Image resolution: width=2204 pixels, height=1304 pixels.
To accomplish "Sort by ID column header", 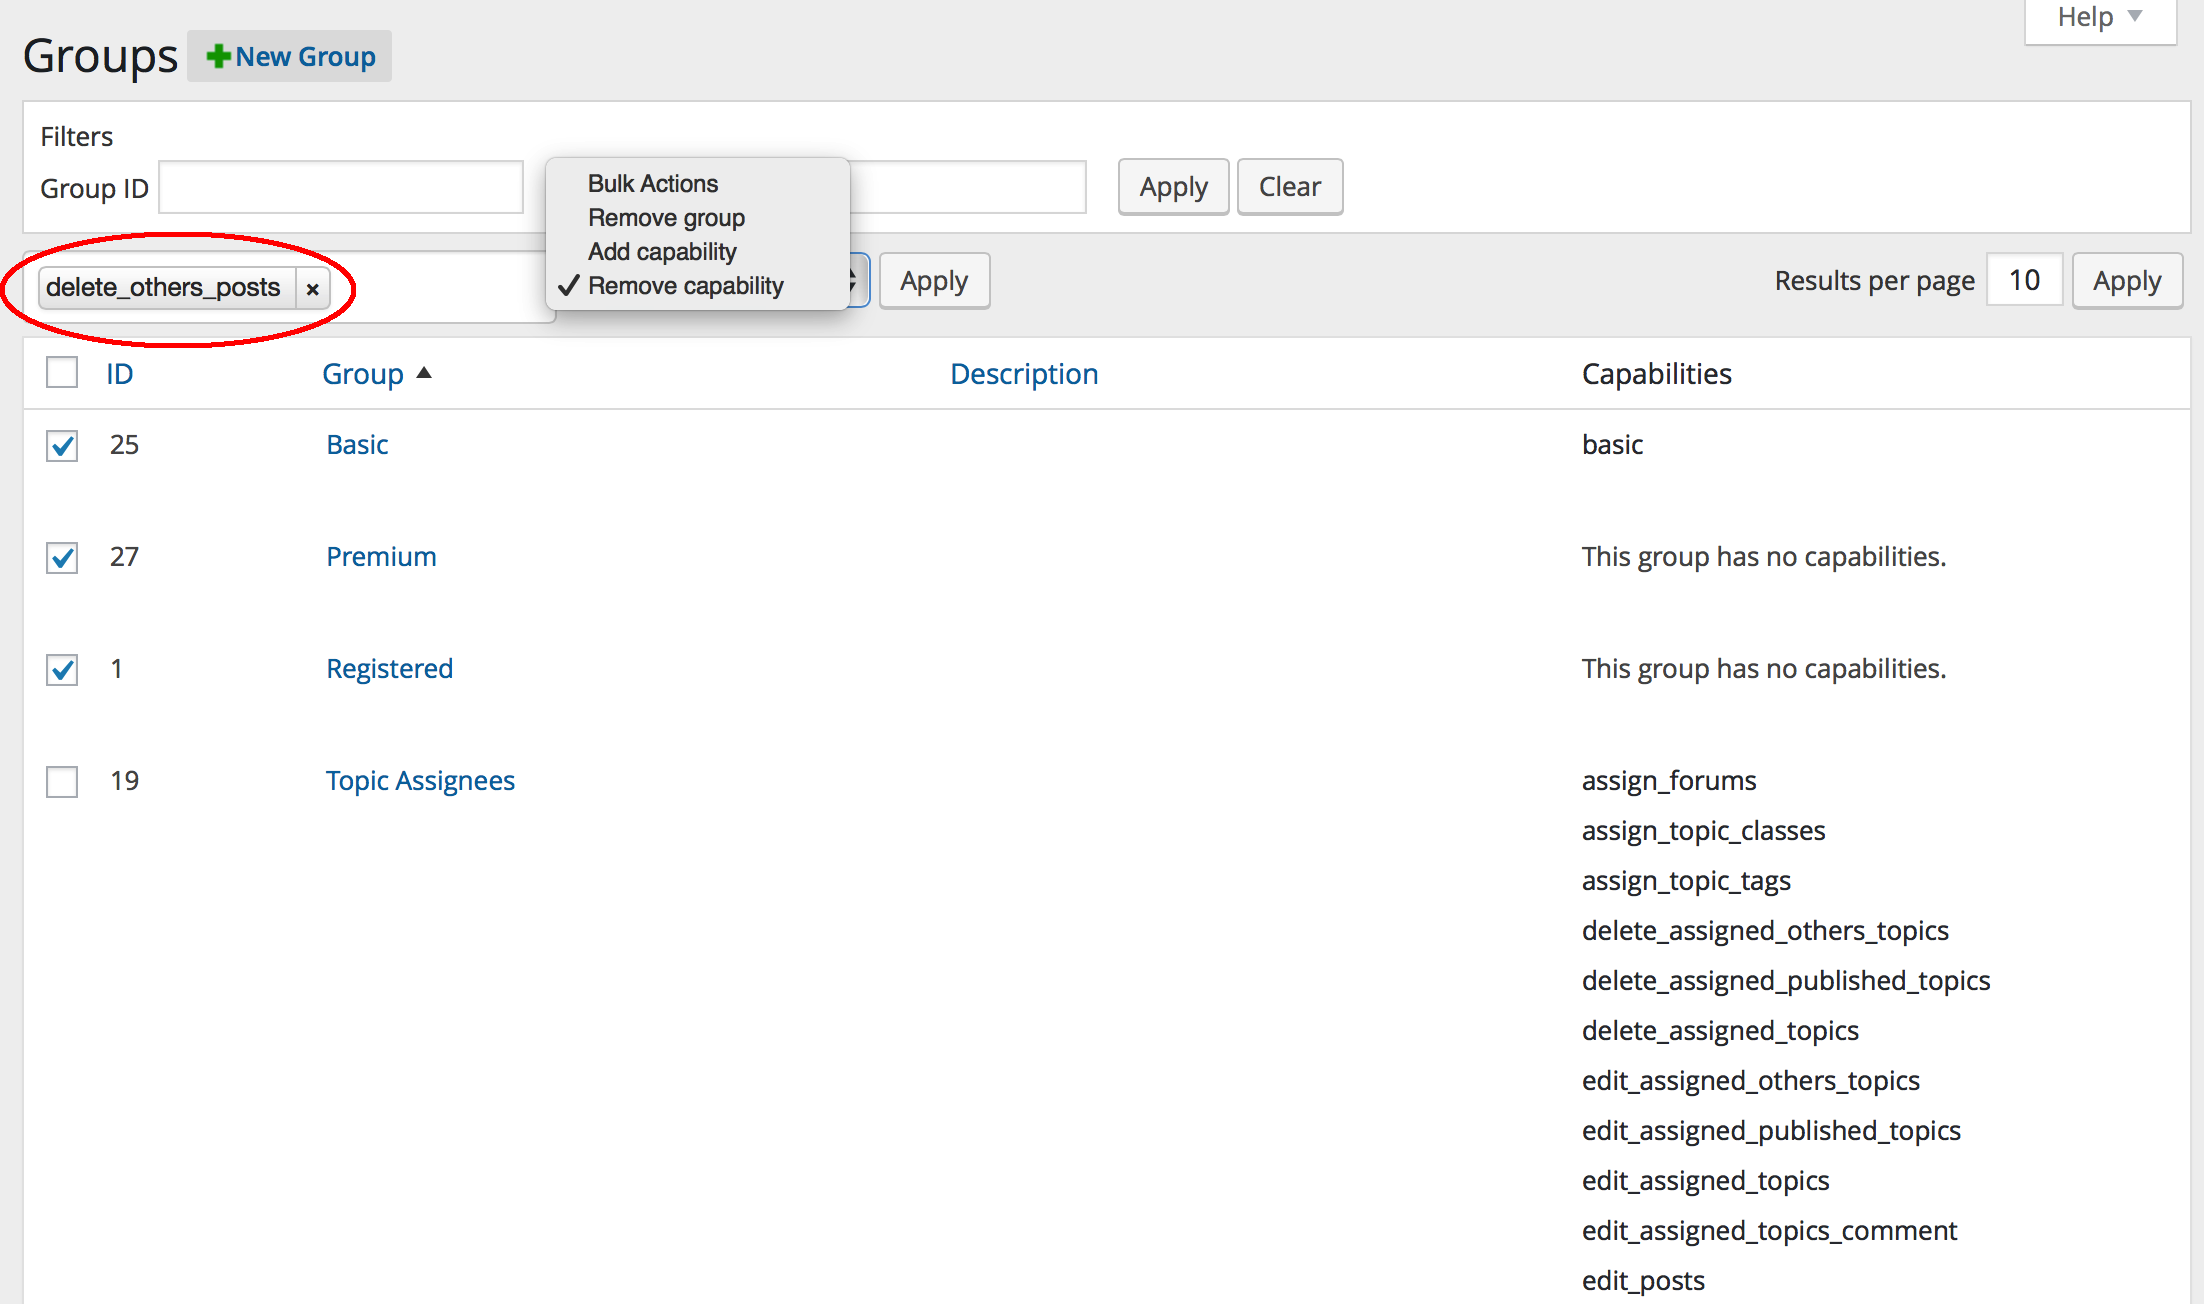I will [120, 374].
